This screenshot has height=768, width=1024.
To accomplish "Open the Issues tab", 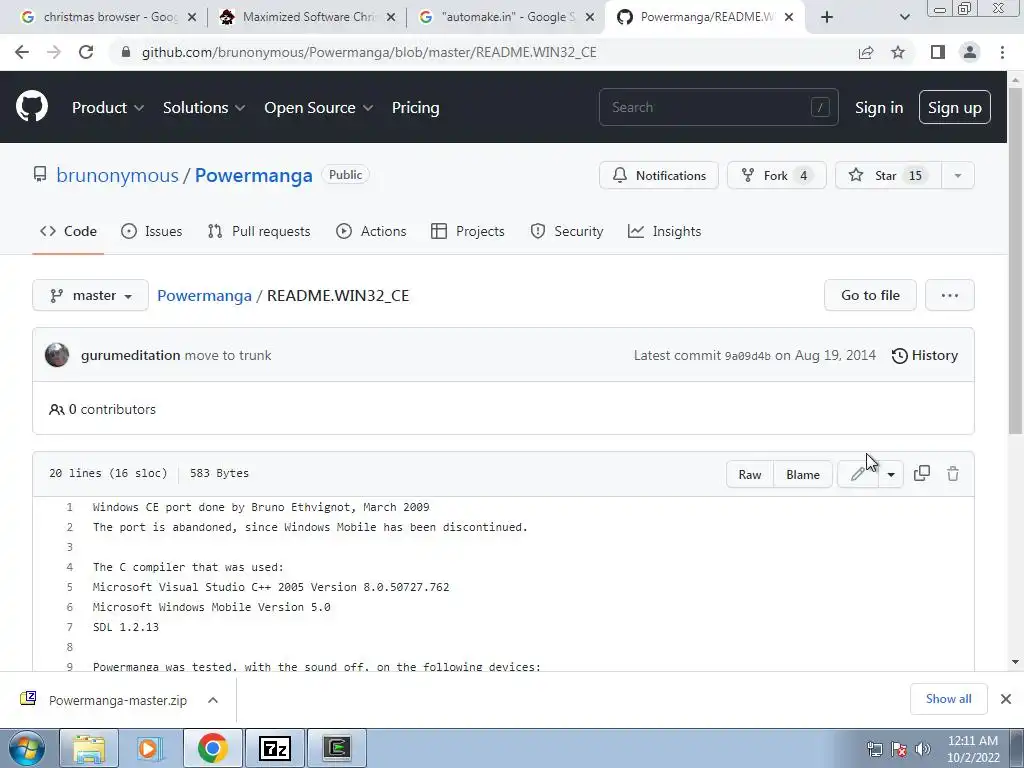I will [152, 231].
